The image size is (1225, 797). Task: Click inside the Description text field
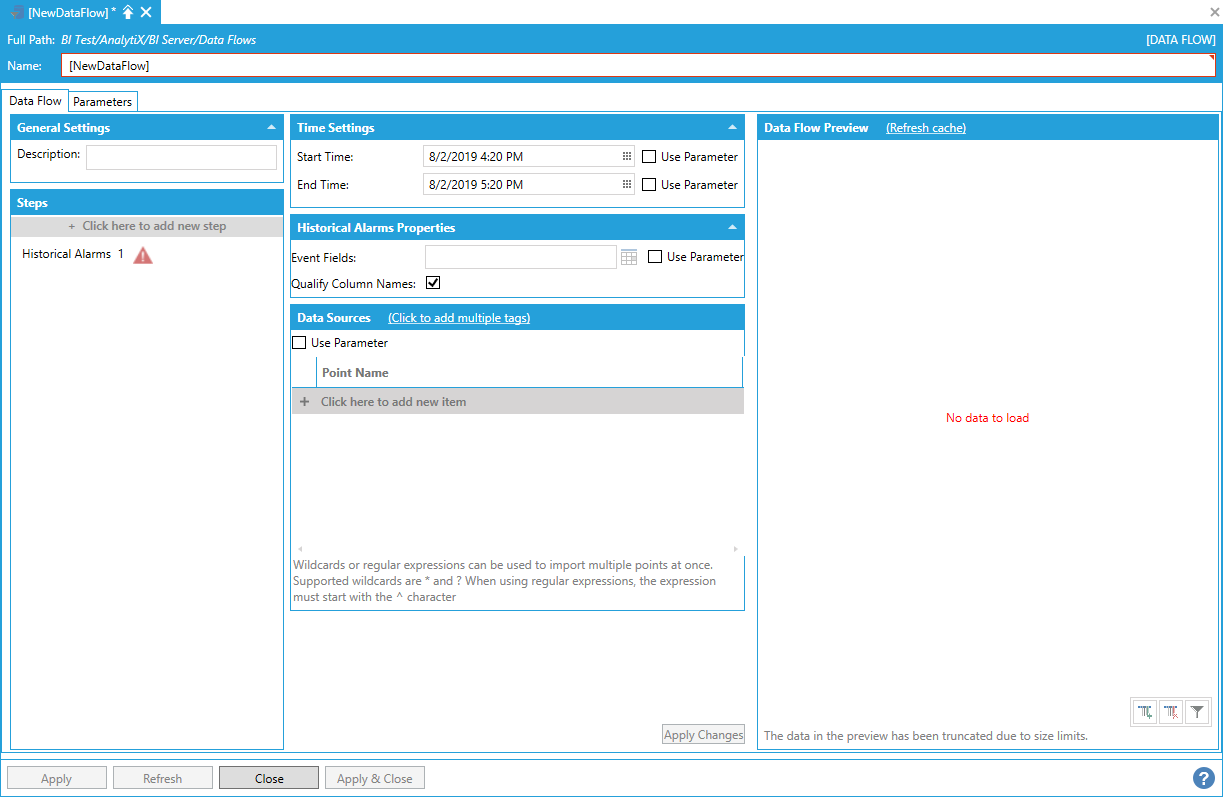[x=181, y=157]
